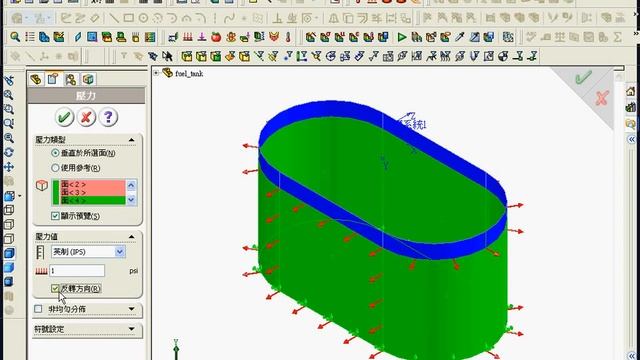640x360 pixels.
Task: Collapse the 壓力類型 (pressure type) section
Action: pos(131,140)
